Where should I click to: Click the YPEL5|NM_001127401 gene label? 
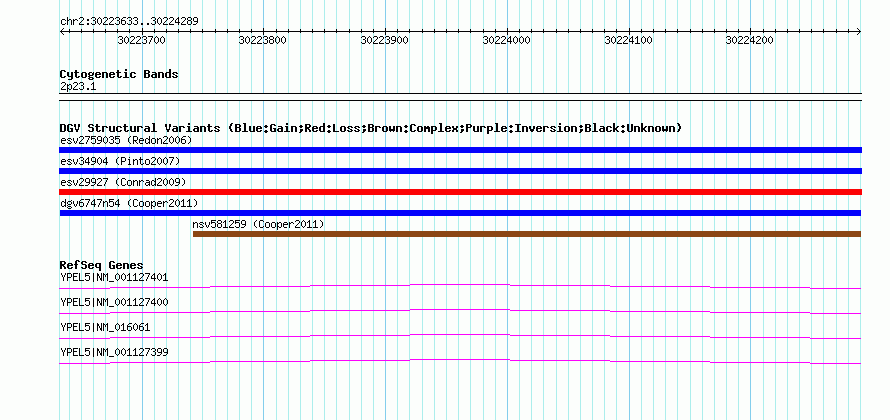[x=114, y=278]
